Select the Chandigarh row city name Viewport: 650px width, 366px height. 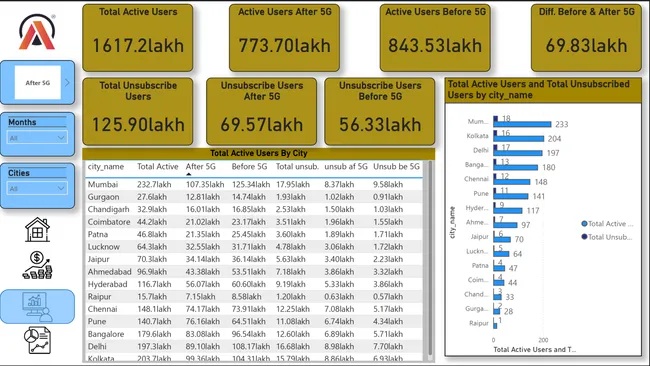[x=108, y=209]
